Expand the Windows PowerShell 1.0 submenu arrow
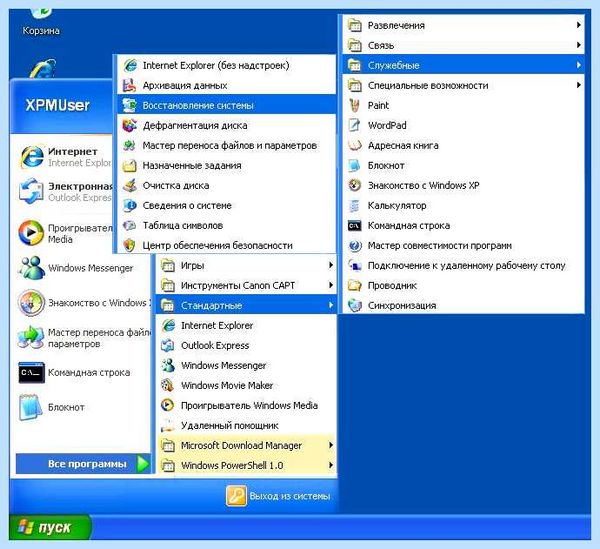The height and width of the screenshot is (549, 600). click(331, 465)
